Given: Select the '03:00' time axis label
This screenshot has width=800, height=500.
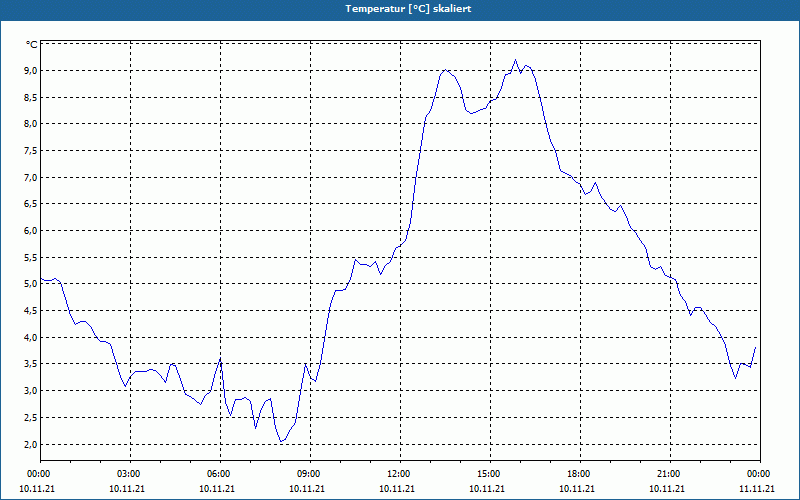Looking at the screenshot, I should pyautogui.click(x=129, y=474).
